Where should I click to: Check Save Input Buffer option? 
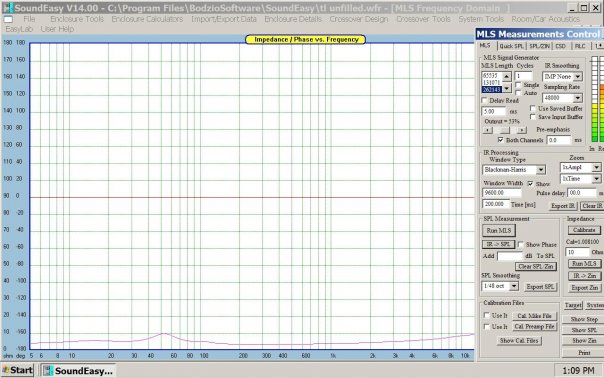point(533,116)
